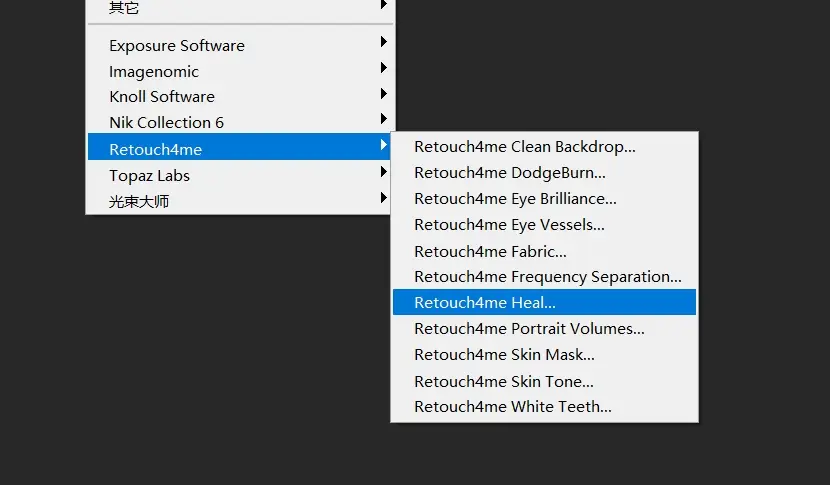Open Nik Collection 6 submenu
830x485 pixels.
click(166, 123)
